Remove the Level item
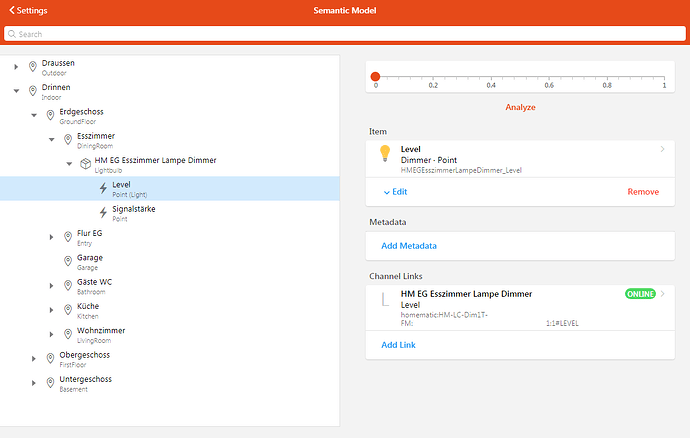Viewport: 690px width, 438px height. coord(642,191)
